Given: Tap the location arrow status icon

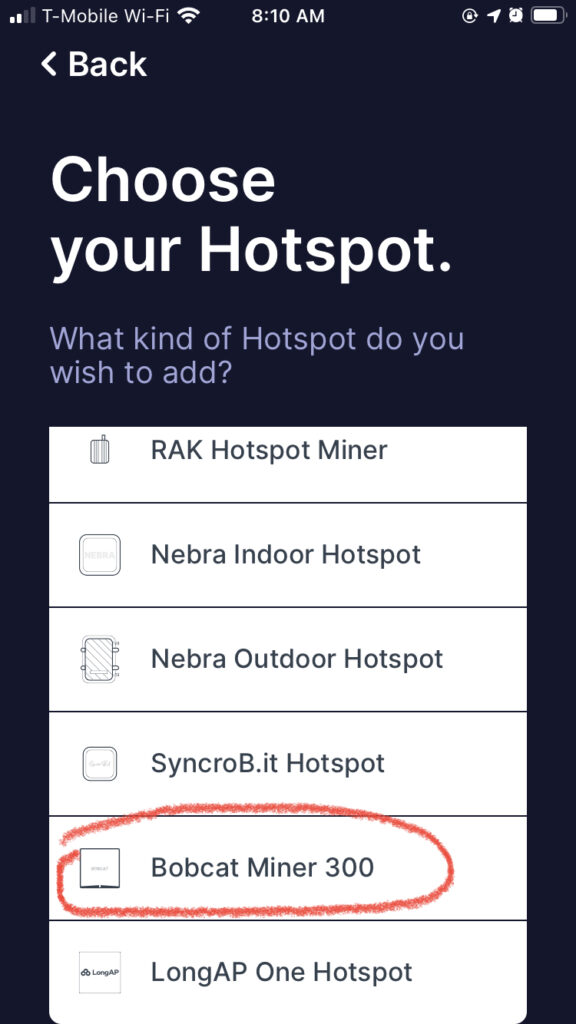Looking at the screenshot, I should tap(492, 16).
